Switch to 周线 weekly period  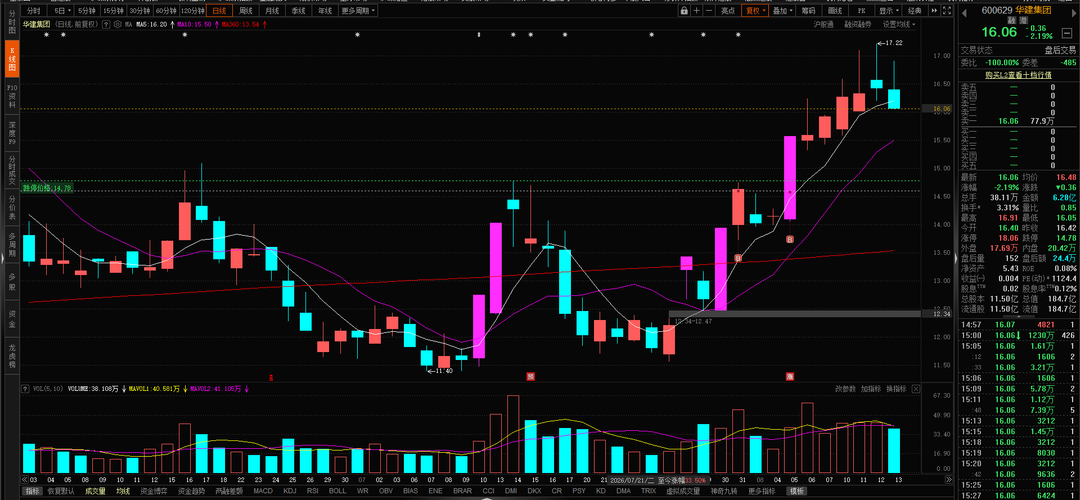[245, 11]
